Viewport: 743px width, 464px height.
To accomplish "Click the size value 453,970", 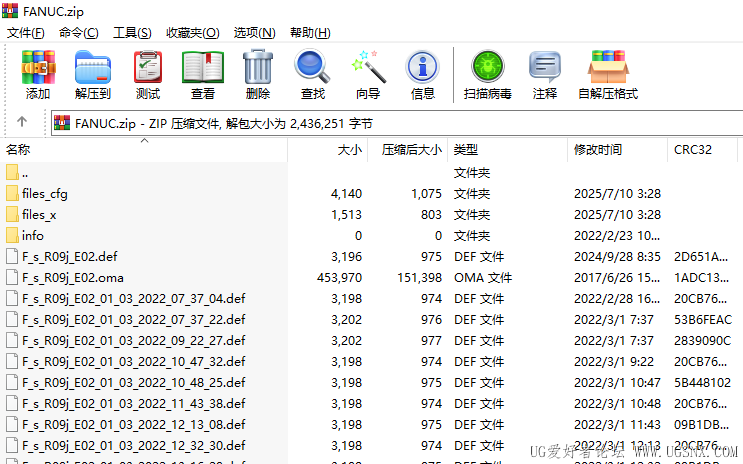I will [339, 278].
